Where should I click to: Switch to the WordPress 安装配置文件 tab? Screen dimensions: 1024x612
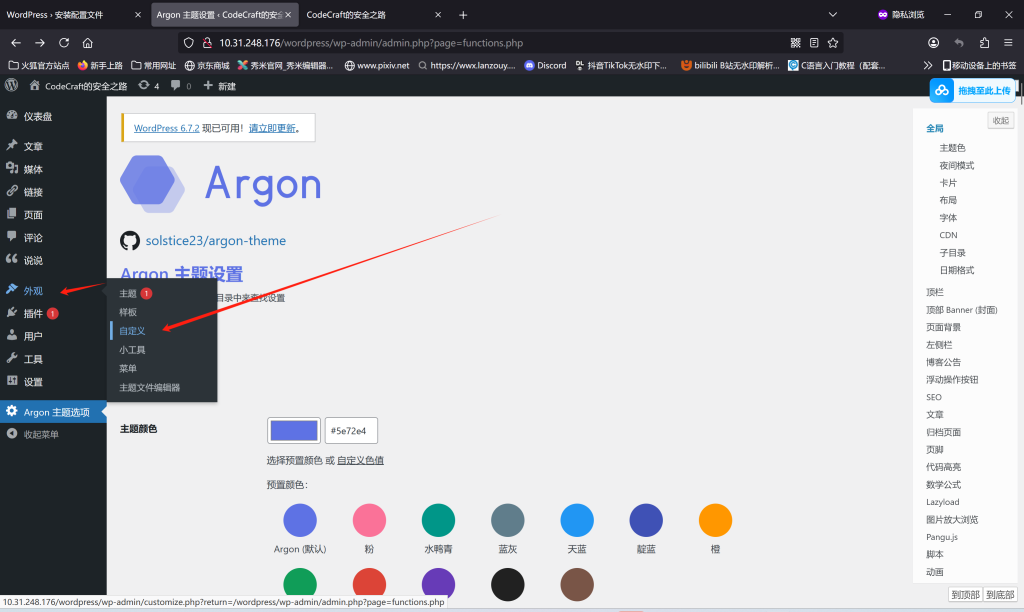coord(73,14)
